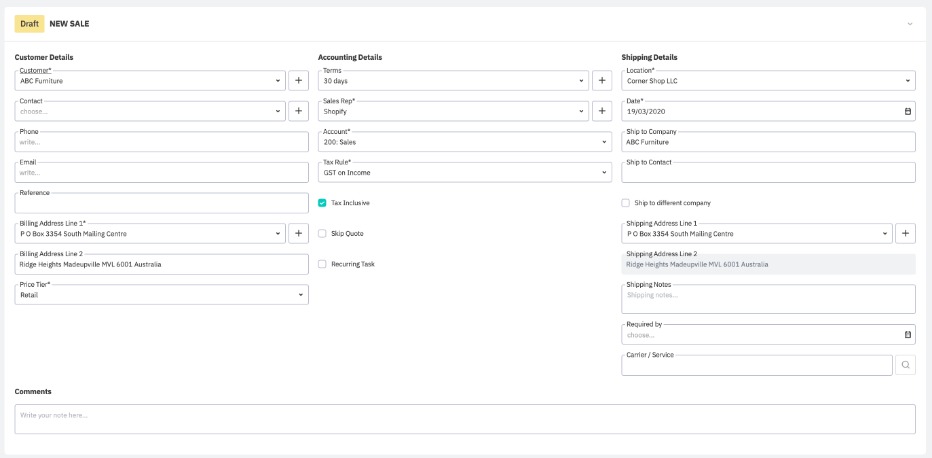Enable Ship to different company checkbox
This screenshot has width=932, height=458.
[626, 203]
